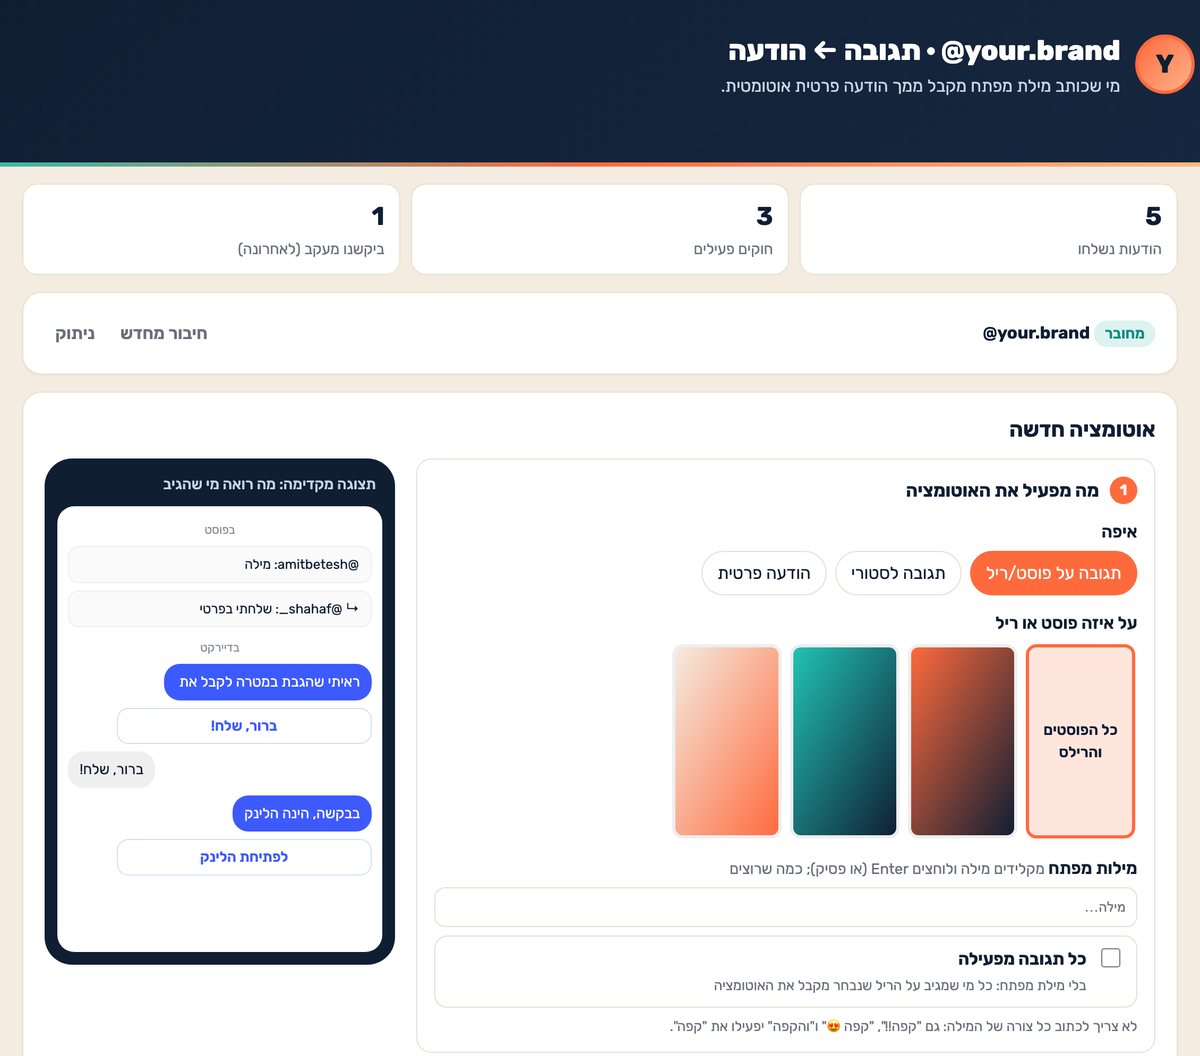The image size is (1200, 1056).
Task: Click the "תצוגה מקדימה: מה רואה מי שהגיב" header
Action: click(x=270, y=484)
